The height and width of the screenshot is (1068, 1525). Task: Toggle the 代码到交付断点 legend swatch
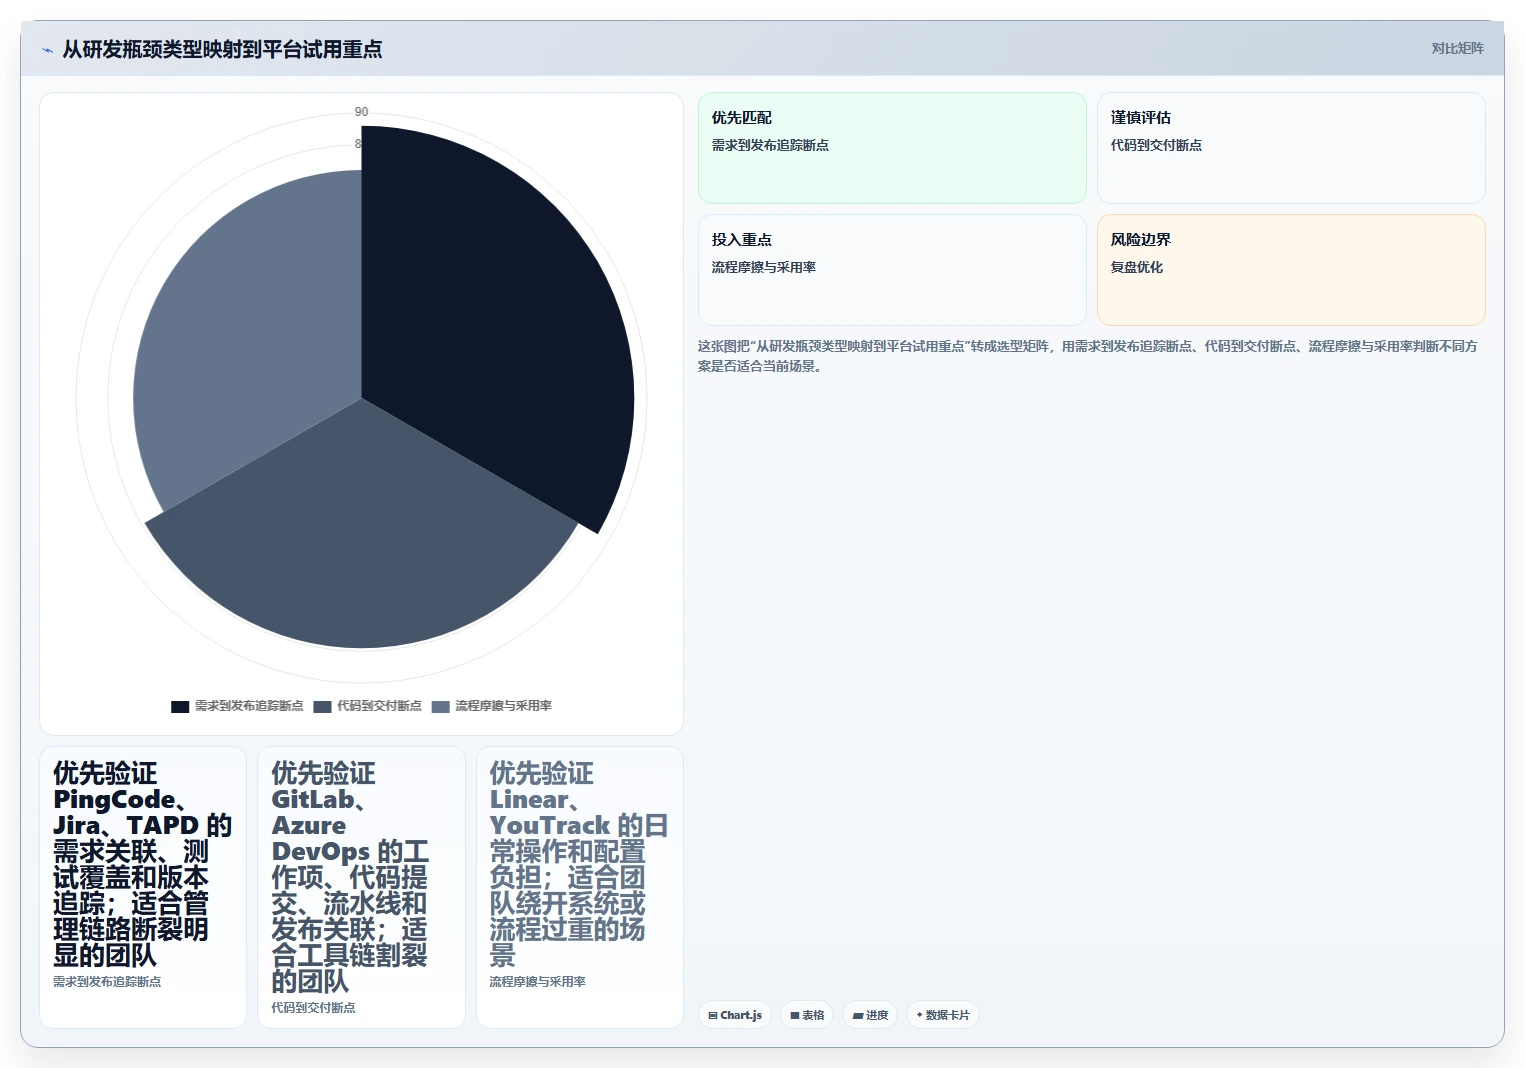[322, 706]
